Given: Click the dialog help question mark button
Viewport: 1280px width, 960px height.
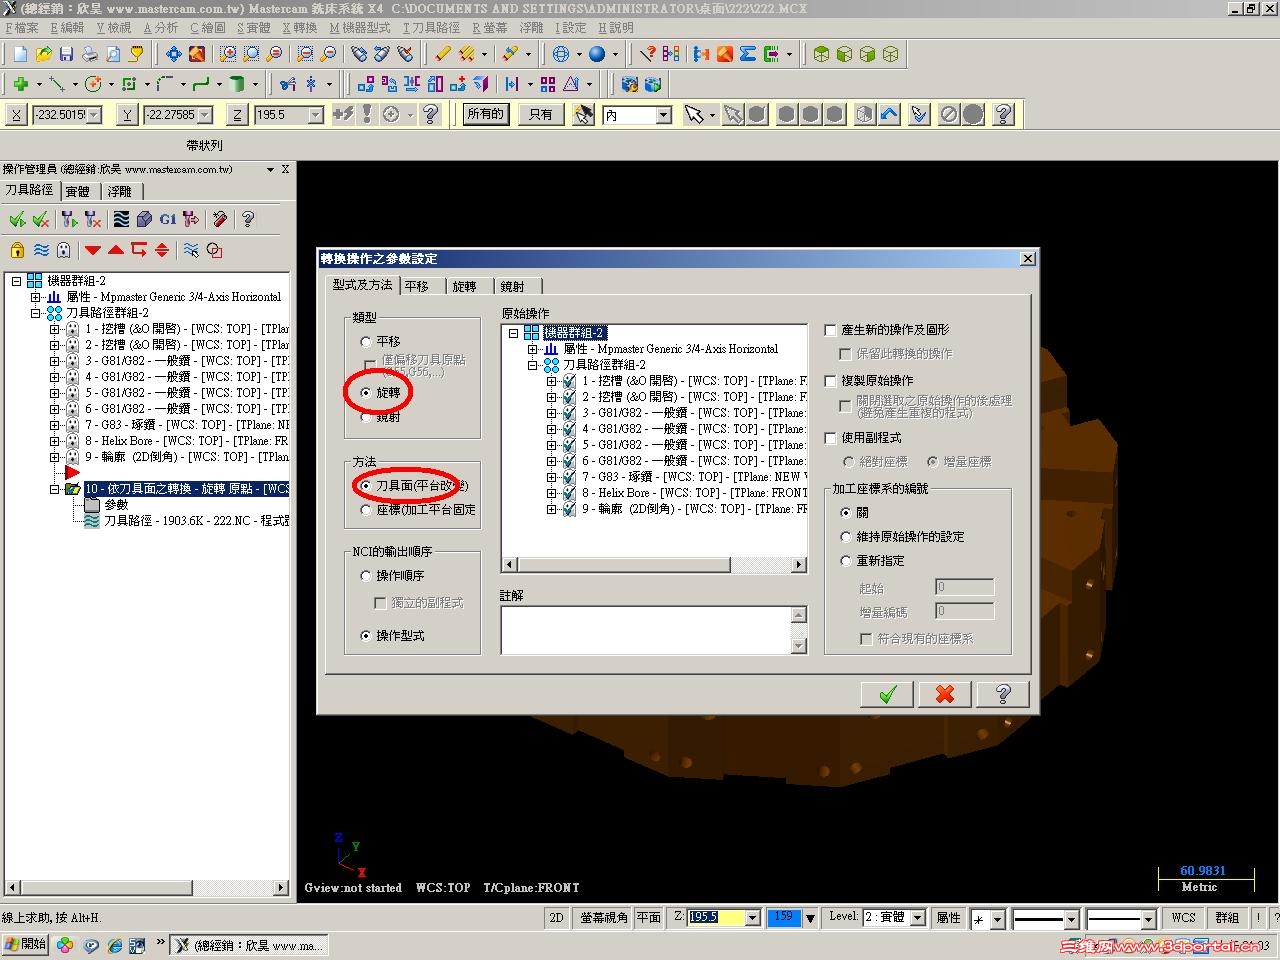Looking at the screenshot, I should (x=1003, y=694).
